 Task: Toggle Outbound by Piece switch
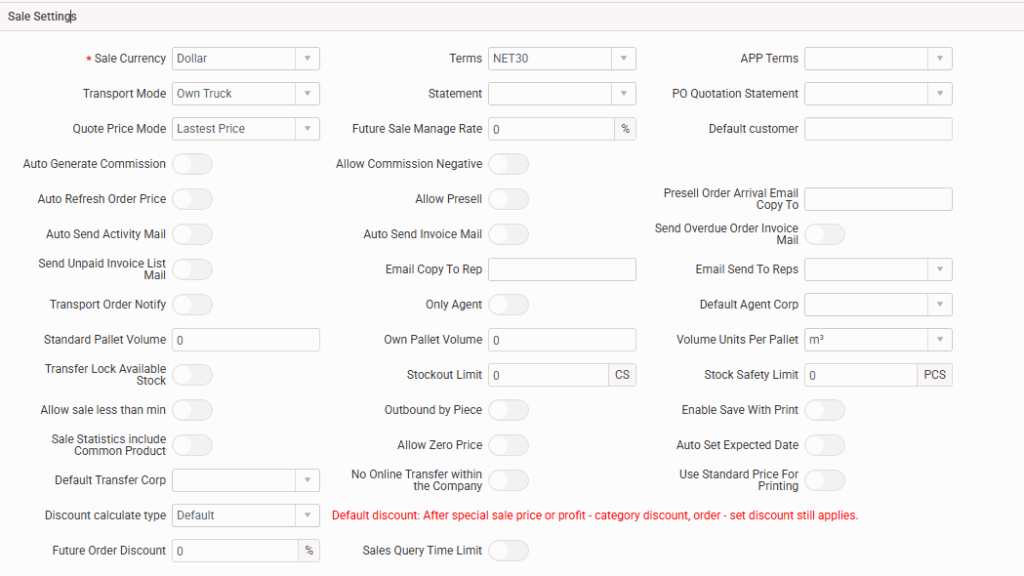(508, 410)
